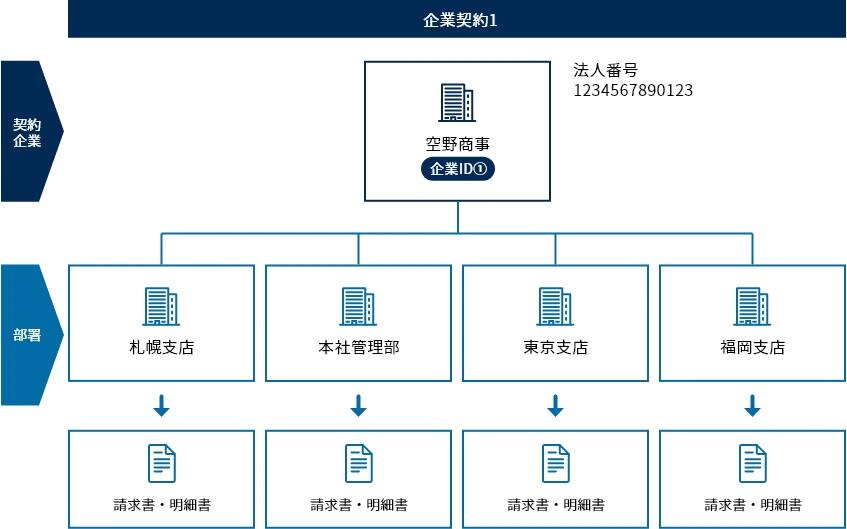The width and height of the screenshot is (847, 529).
Task: Click document icon under 本社管理部
Action: pos(358,463)
